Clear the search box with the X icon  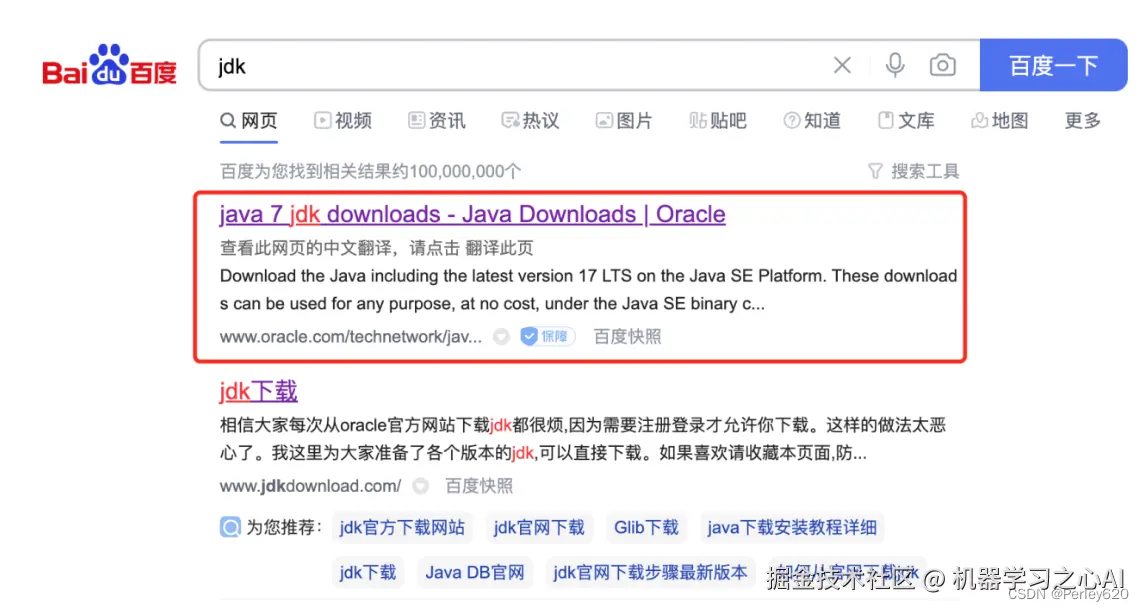click(842, 65)
